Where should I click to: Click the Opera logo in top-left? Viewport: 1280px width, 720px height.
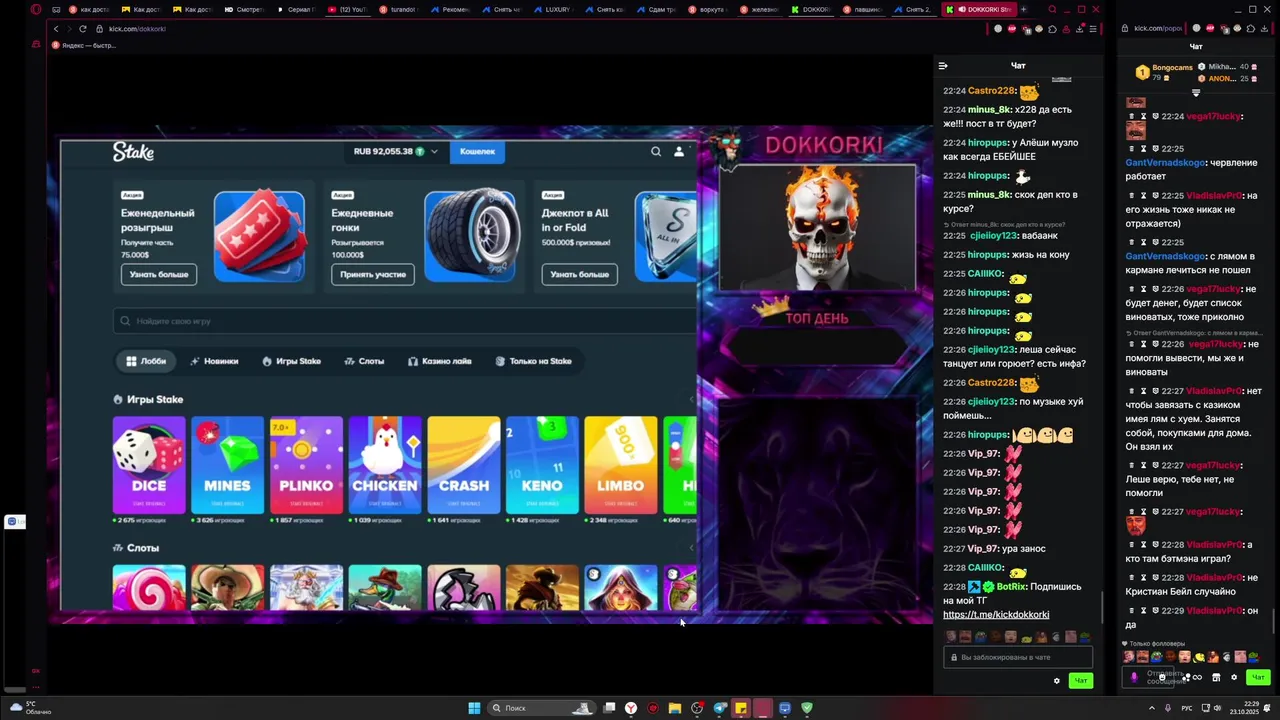[36, 9]
